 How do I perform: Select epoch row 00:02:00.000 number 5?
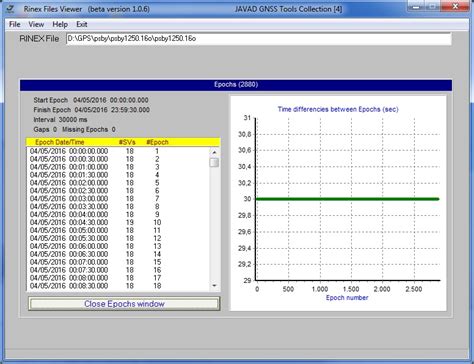click(118, 183)
